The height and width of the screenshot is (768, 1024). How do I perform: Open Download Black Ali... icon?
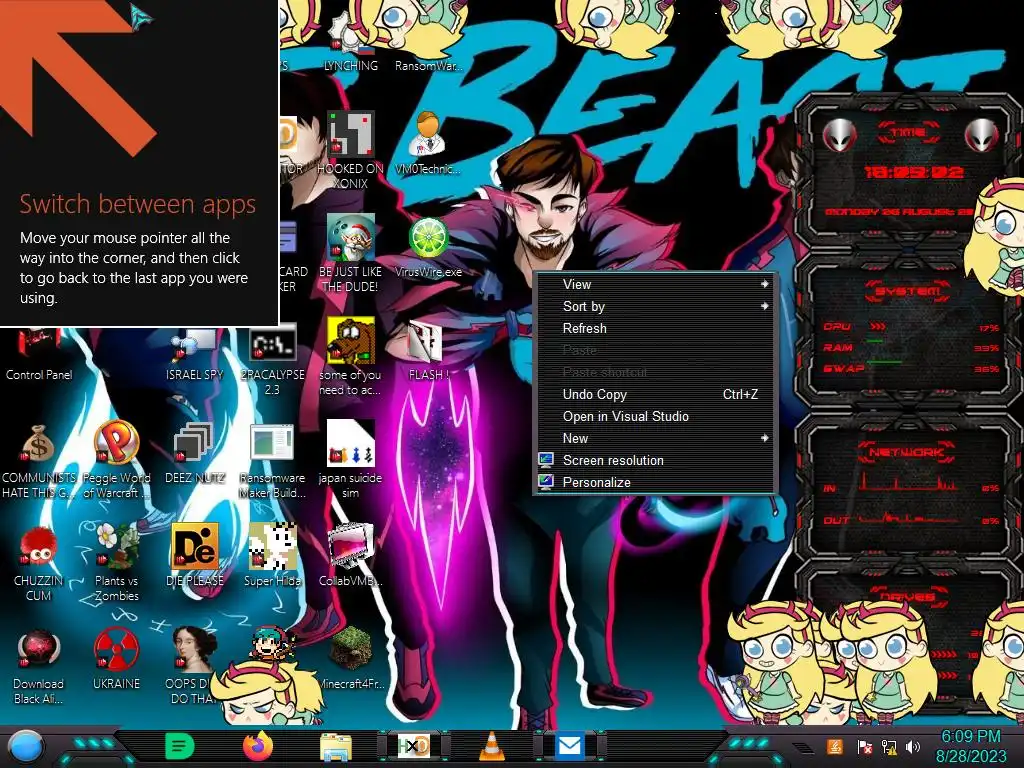(39, 666)
